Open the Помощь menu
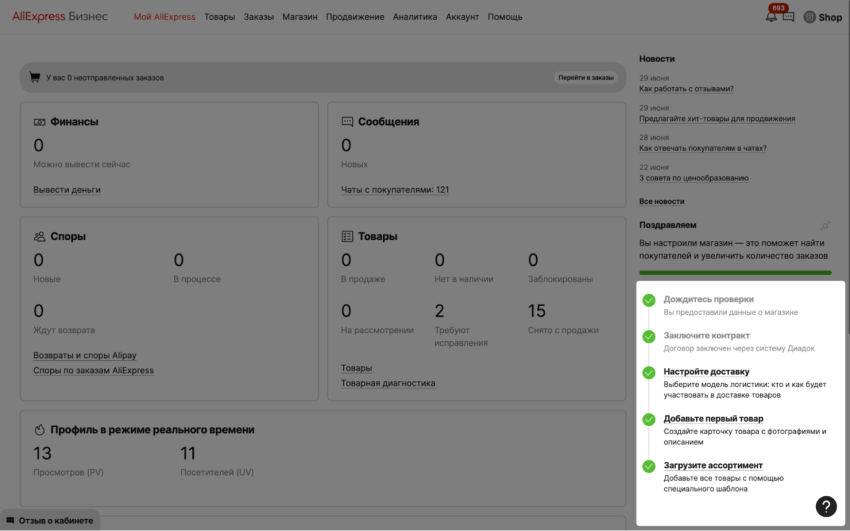Screen dimensions: 850x531 pyautogui.click(x=505, y=17)
